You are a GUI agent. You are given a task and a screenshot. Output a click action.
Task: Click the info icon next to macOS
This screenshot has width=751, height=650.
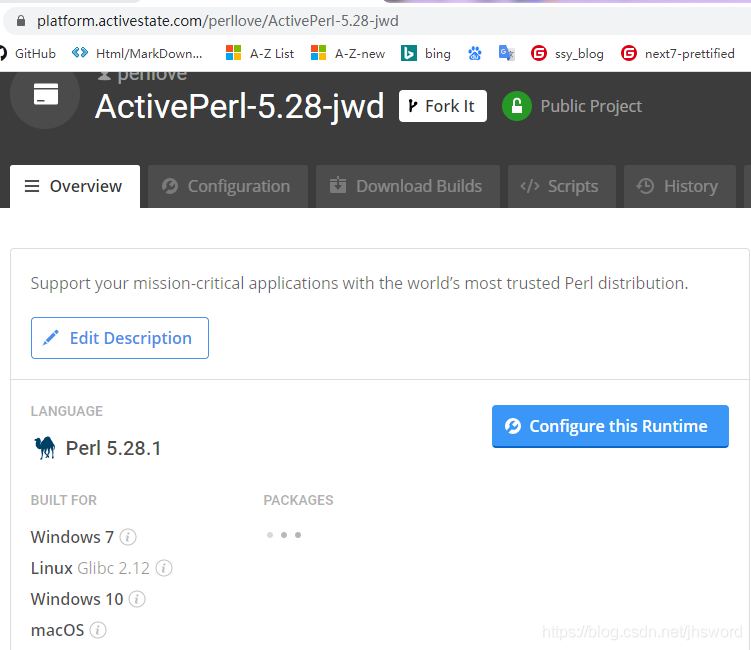click(98, 630)
